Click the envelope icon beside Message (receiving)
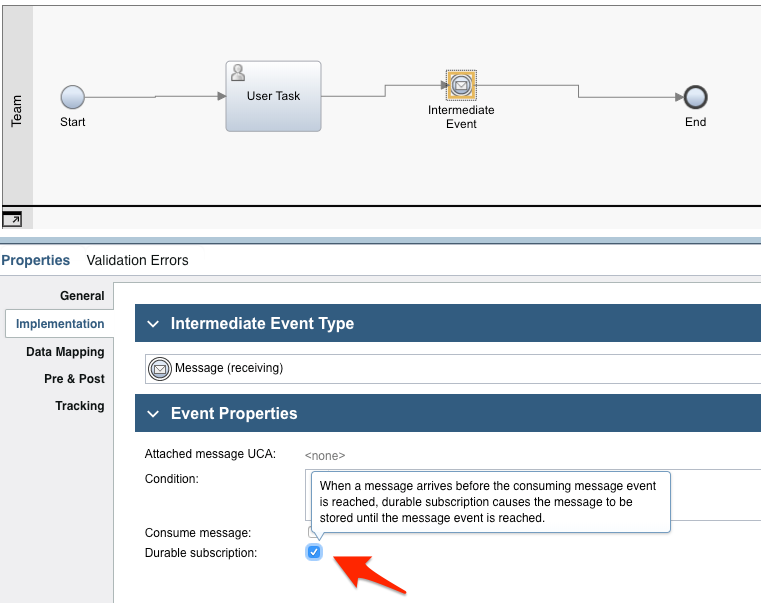This screenshot has width=761, height=603. pos(159,369)
